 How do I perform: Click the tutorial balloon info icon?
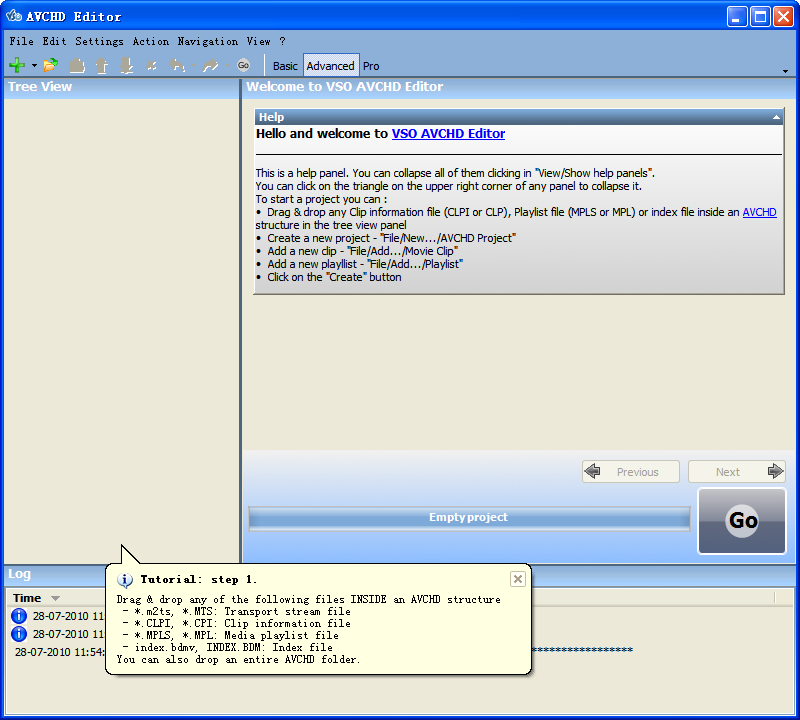[125, 580]
